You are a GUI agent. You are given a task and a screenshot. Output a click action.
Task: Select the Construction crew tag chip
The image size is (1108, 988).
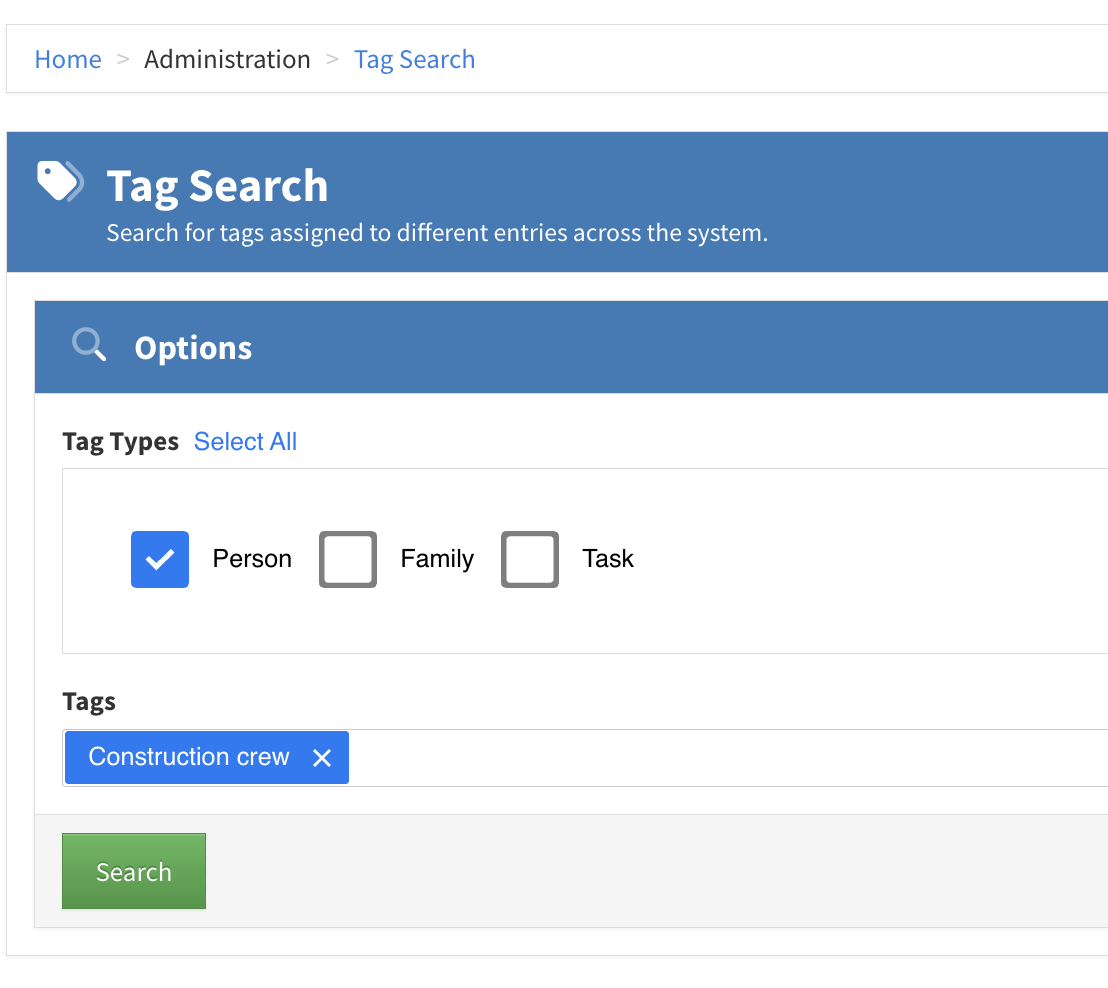[189, 757]
